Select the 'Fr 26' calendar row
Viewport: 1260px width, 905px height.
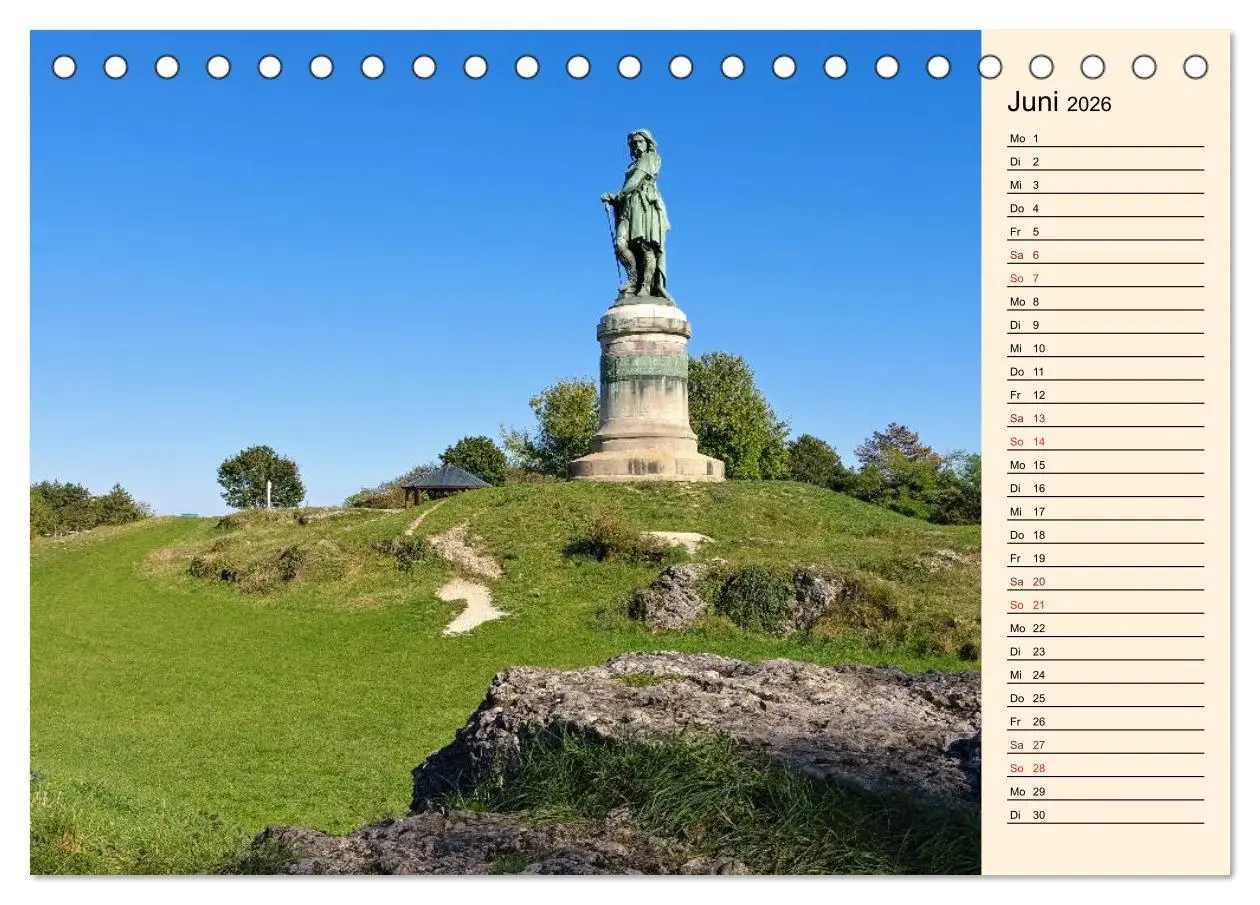point(1105,722)
